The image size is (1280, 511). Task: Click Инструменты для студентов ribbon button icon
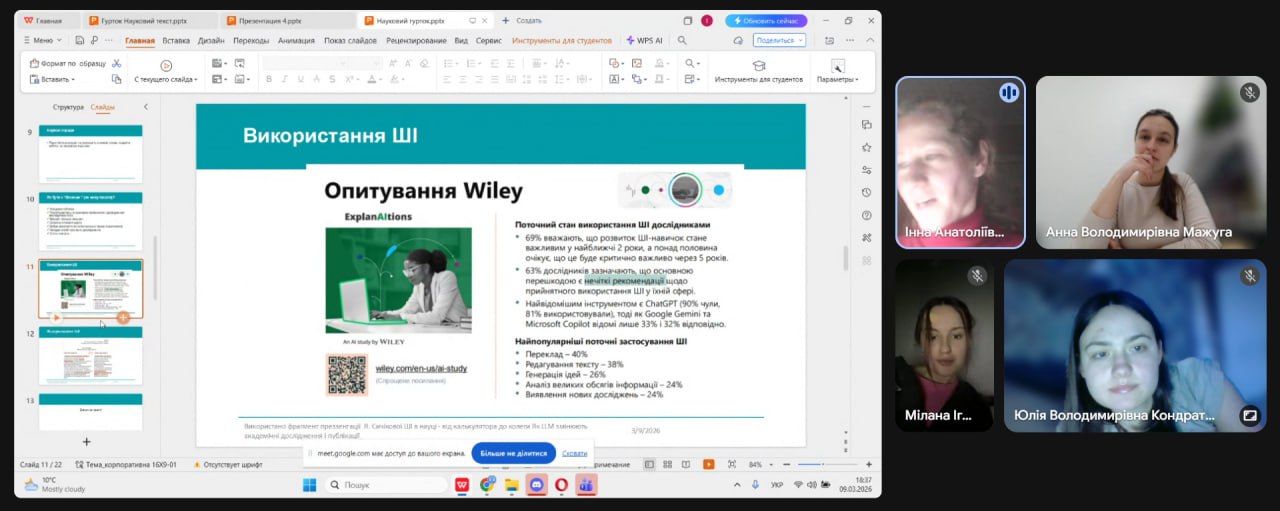click(758, 64)
